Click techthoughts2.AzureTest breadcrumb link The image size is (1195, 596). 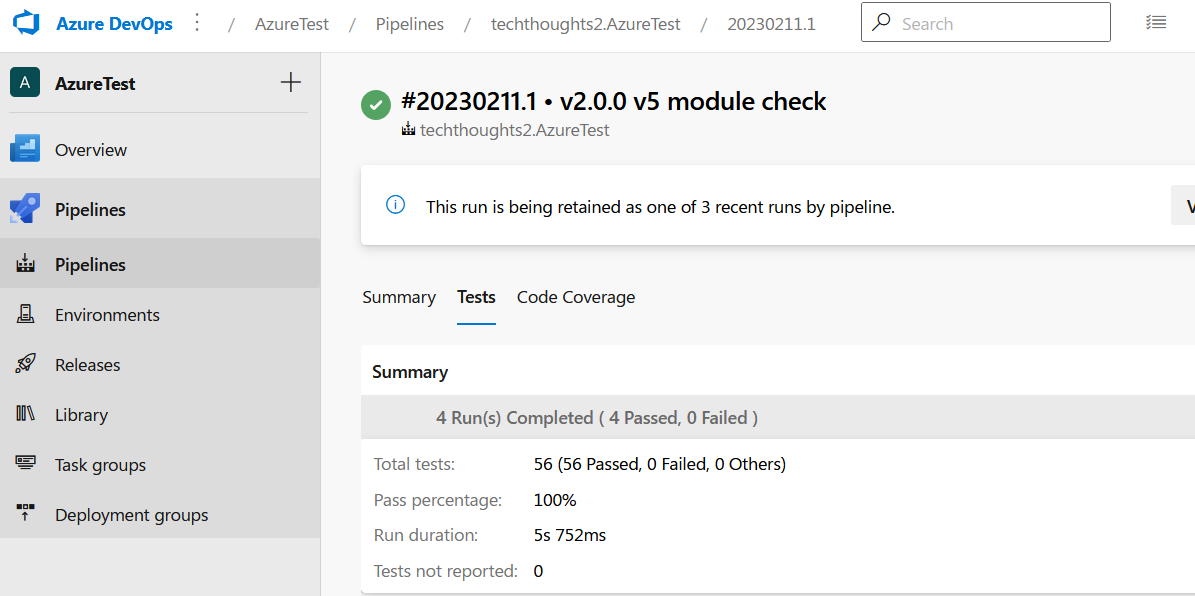click(x=585, y=24)
